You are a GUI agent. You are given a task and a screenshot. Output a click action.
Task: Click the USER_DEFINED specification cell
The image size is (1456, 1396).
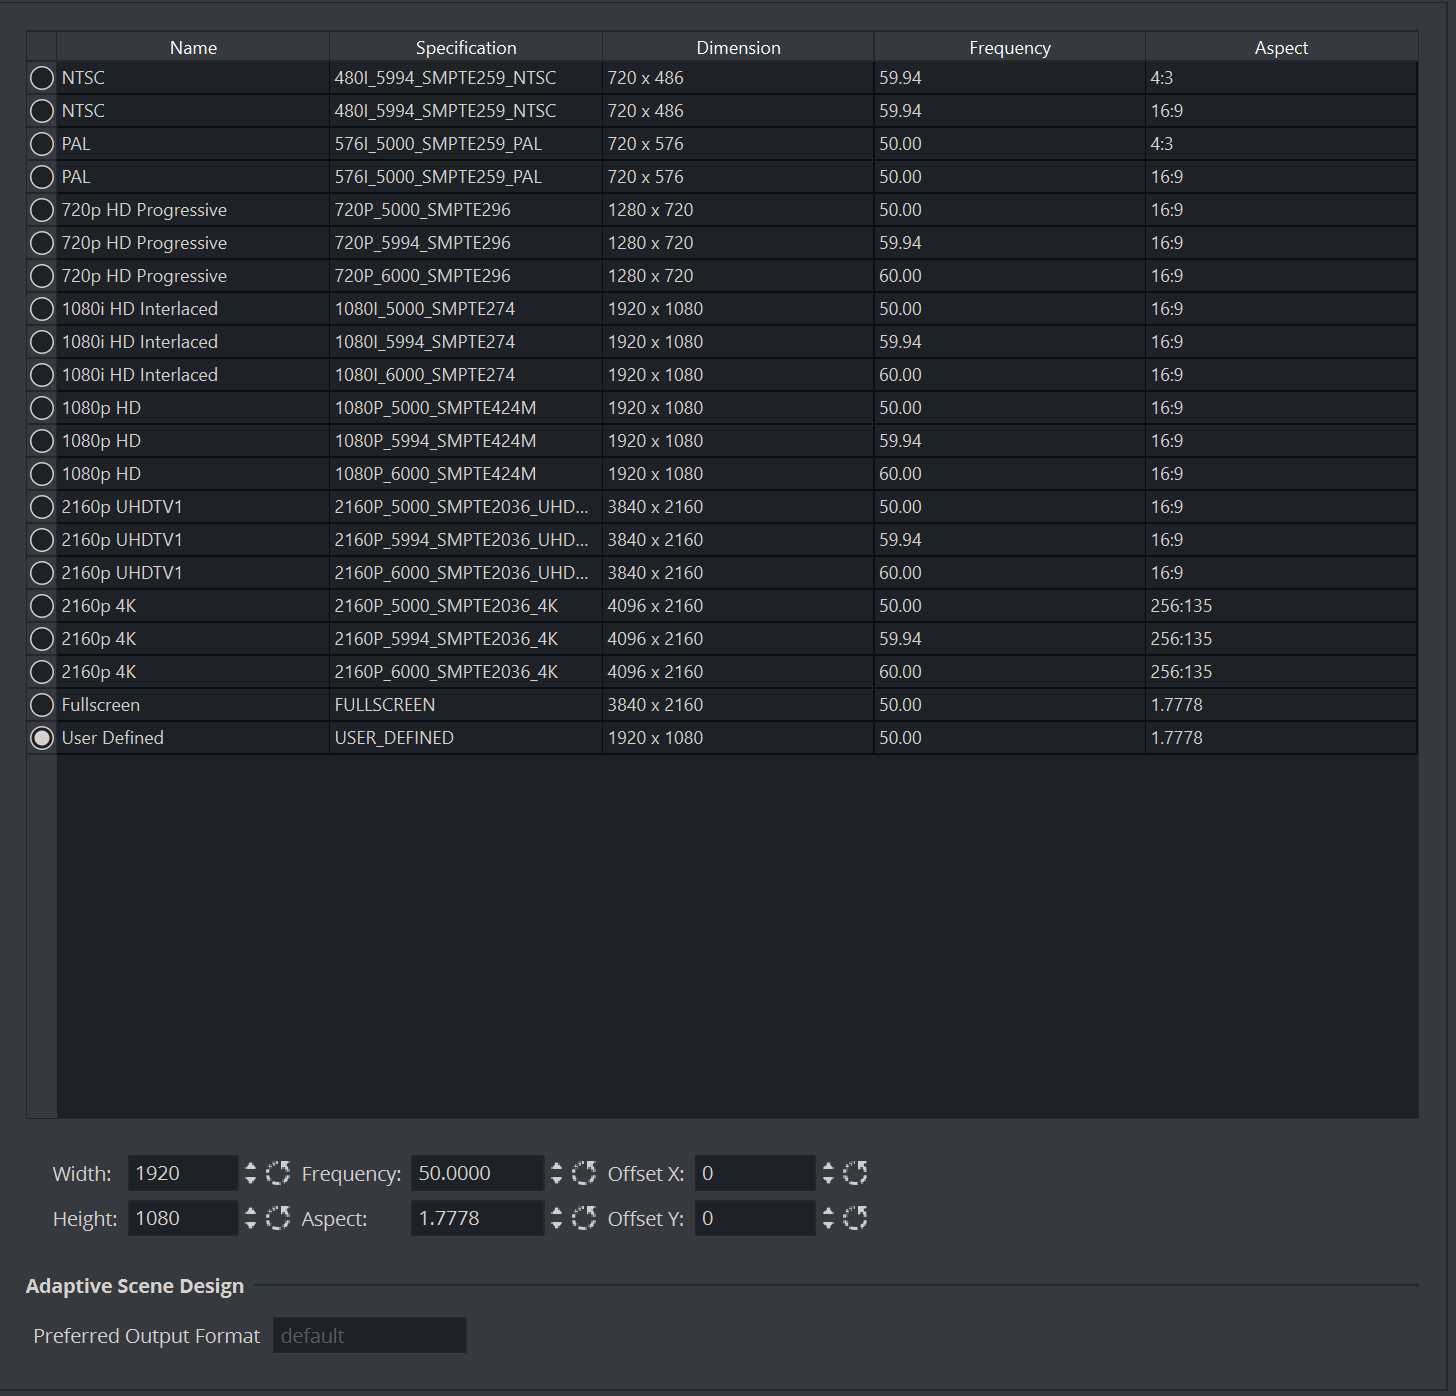pyautogui.click(x=466, y=738)
